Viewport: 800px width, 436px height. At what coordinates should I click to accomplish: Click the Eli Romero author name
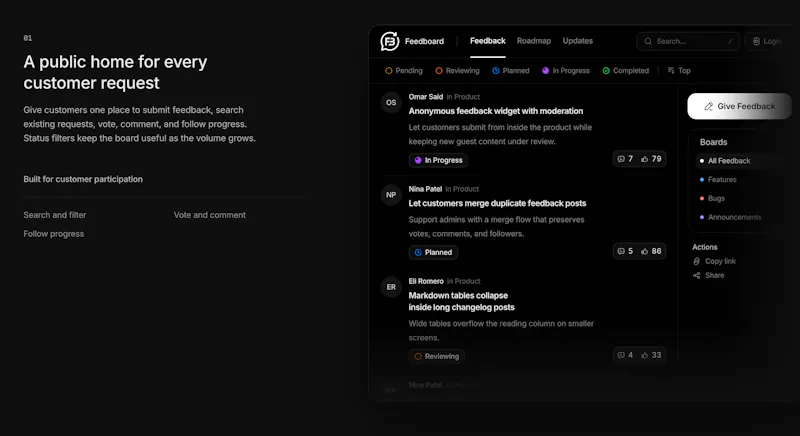pos(426,281)
